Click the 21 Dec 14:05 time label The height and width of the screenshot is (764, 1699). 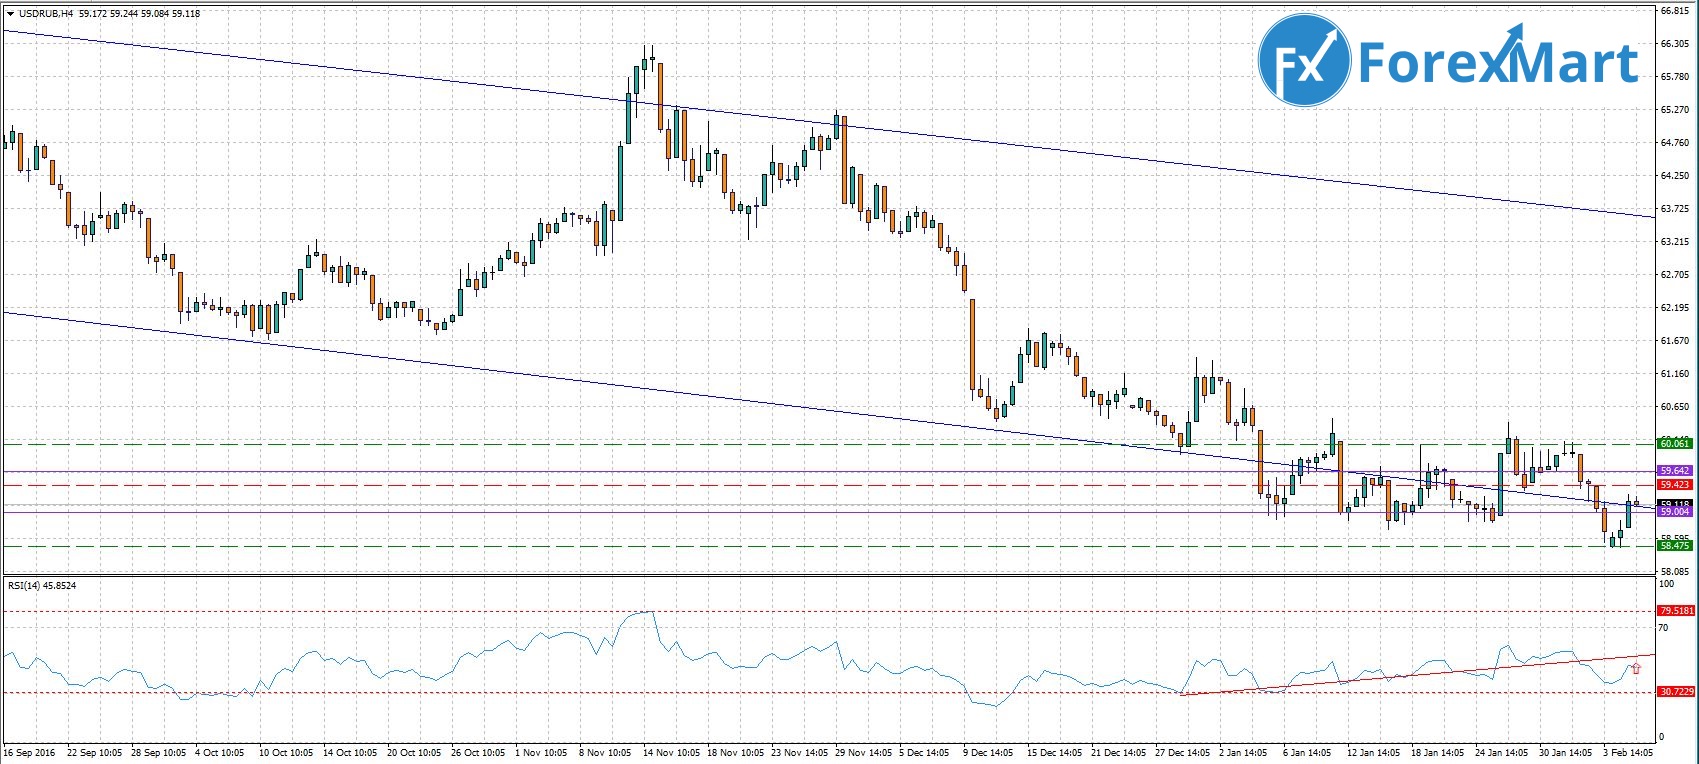click(x=1119, y=751)
